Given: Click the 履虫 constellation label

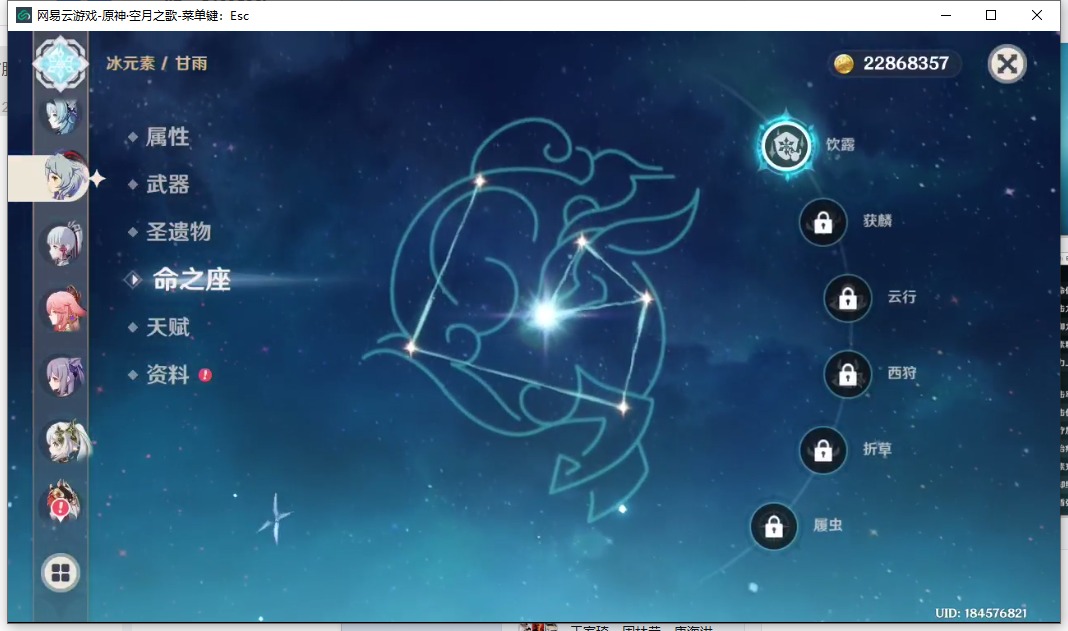Looking at the screenshot, I should (x=828, y=525).
